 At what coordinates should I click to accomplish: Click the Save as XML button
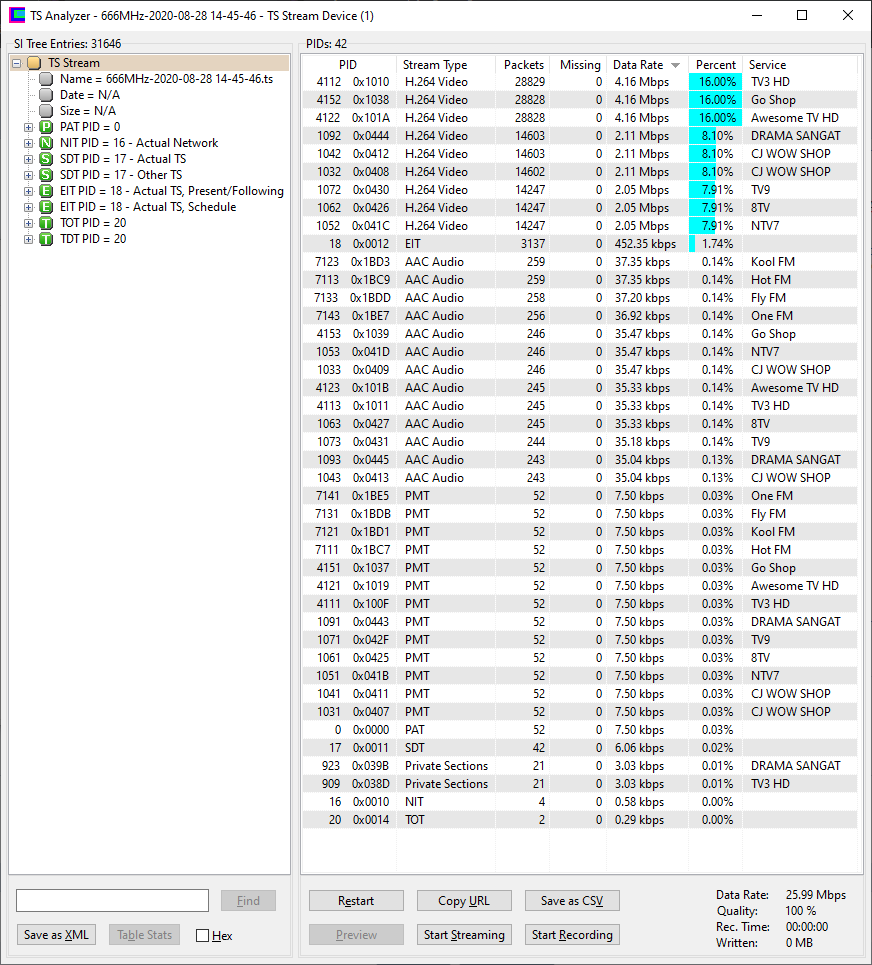(57, 935)
